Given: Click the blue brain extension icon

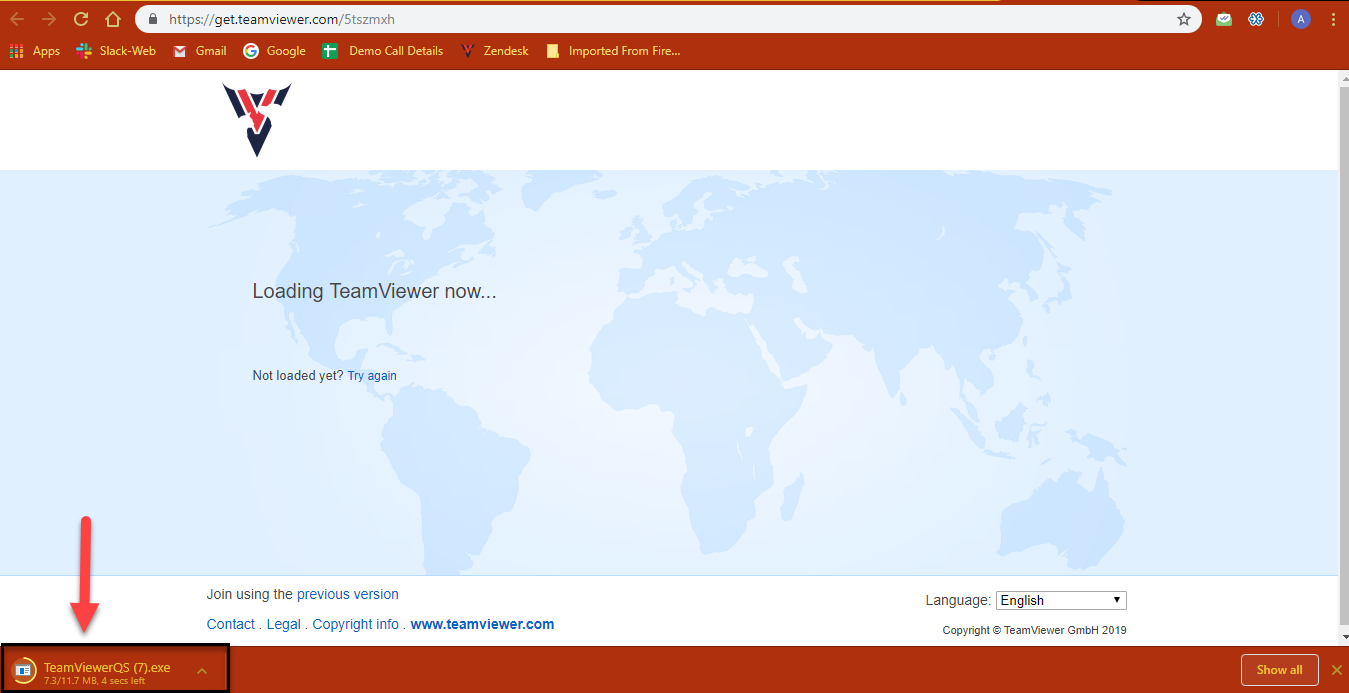Looking at the screenshot, I should point(1256,19).
